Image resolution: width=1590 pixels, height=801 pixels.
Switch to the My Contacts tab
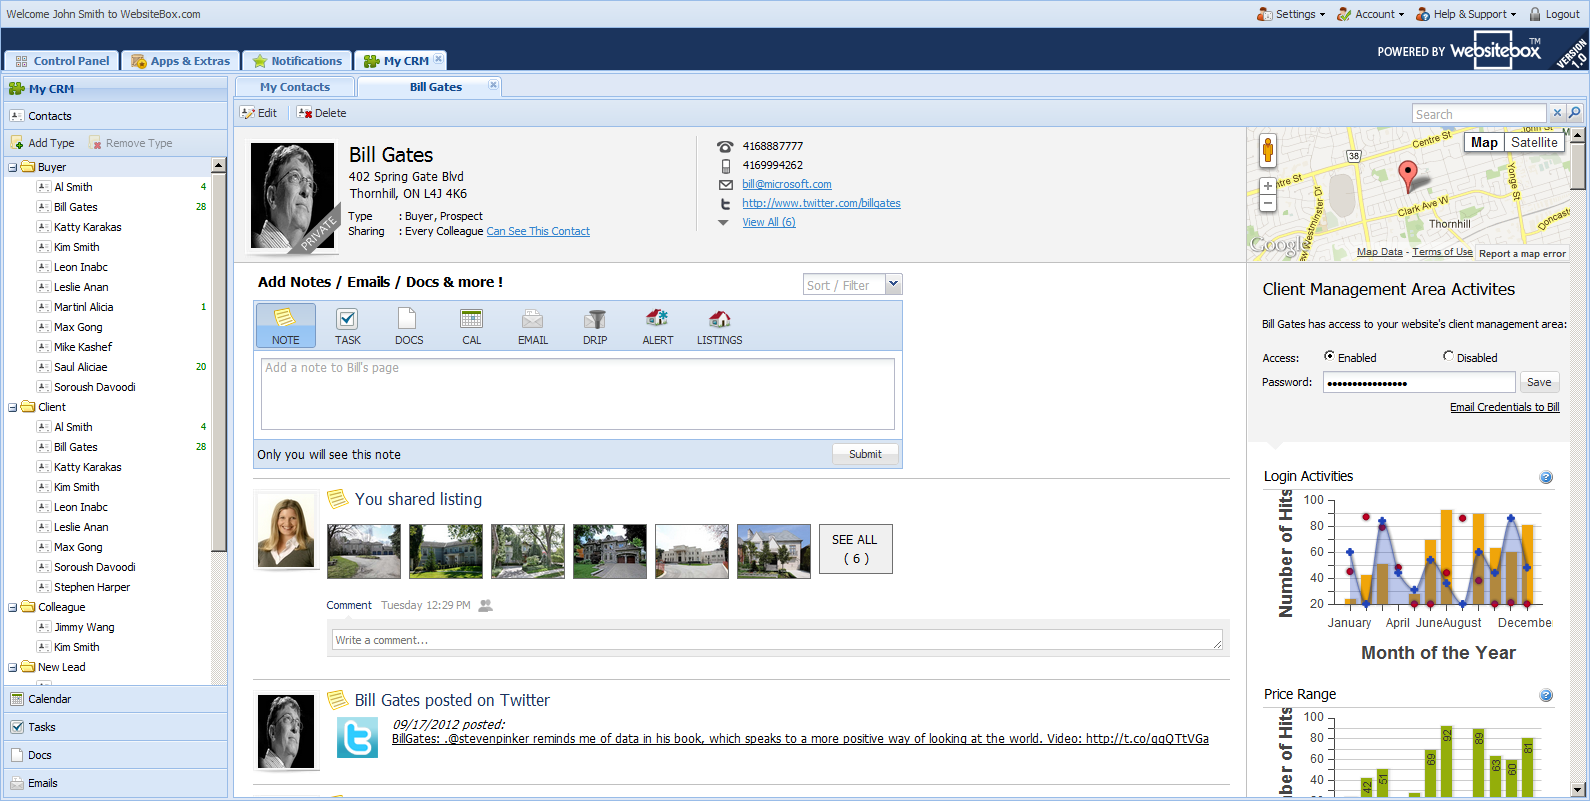295,87
